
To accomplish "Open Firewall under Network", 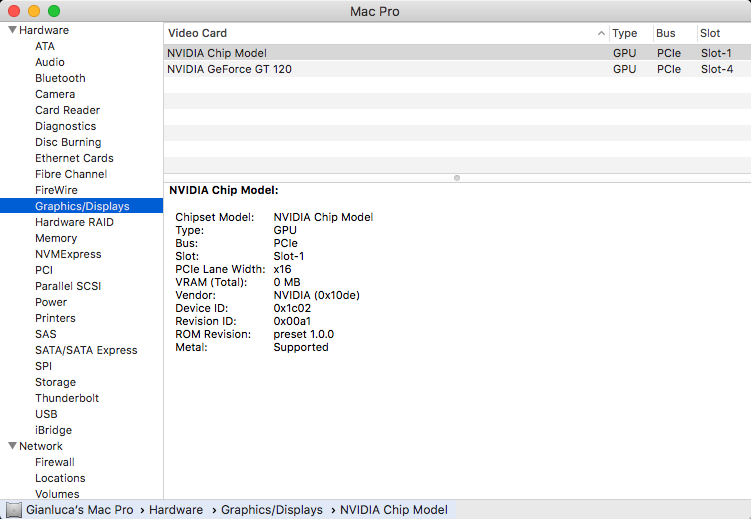I will pos(55,462).
